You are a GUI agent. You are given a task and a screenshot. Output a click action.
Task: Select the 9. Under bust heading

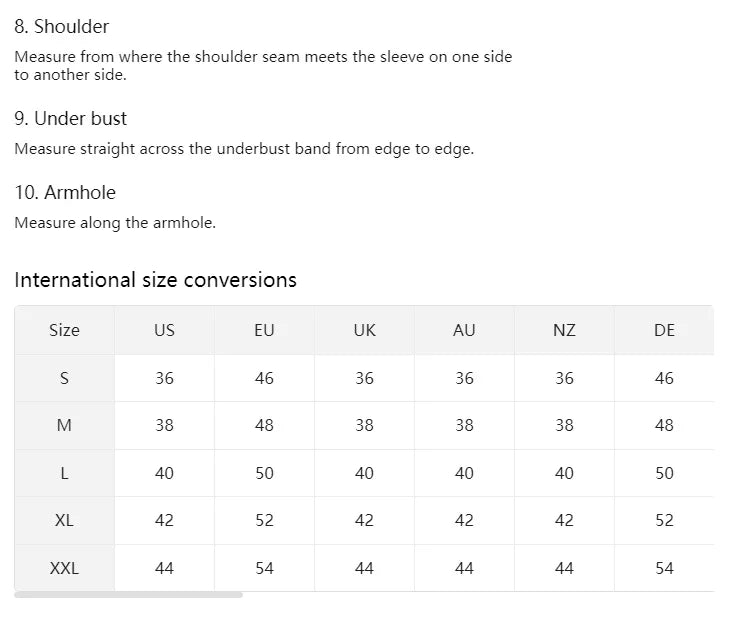71,119
